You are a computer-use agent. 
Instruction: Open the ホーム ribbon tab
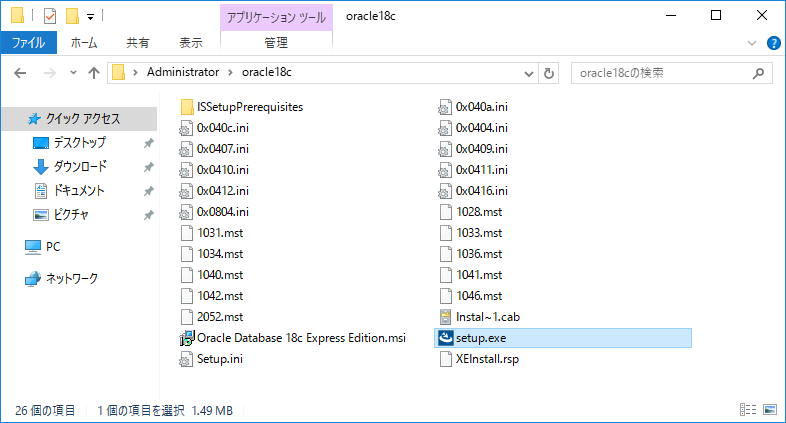(x=84, y=43)
